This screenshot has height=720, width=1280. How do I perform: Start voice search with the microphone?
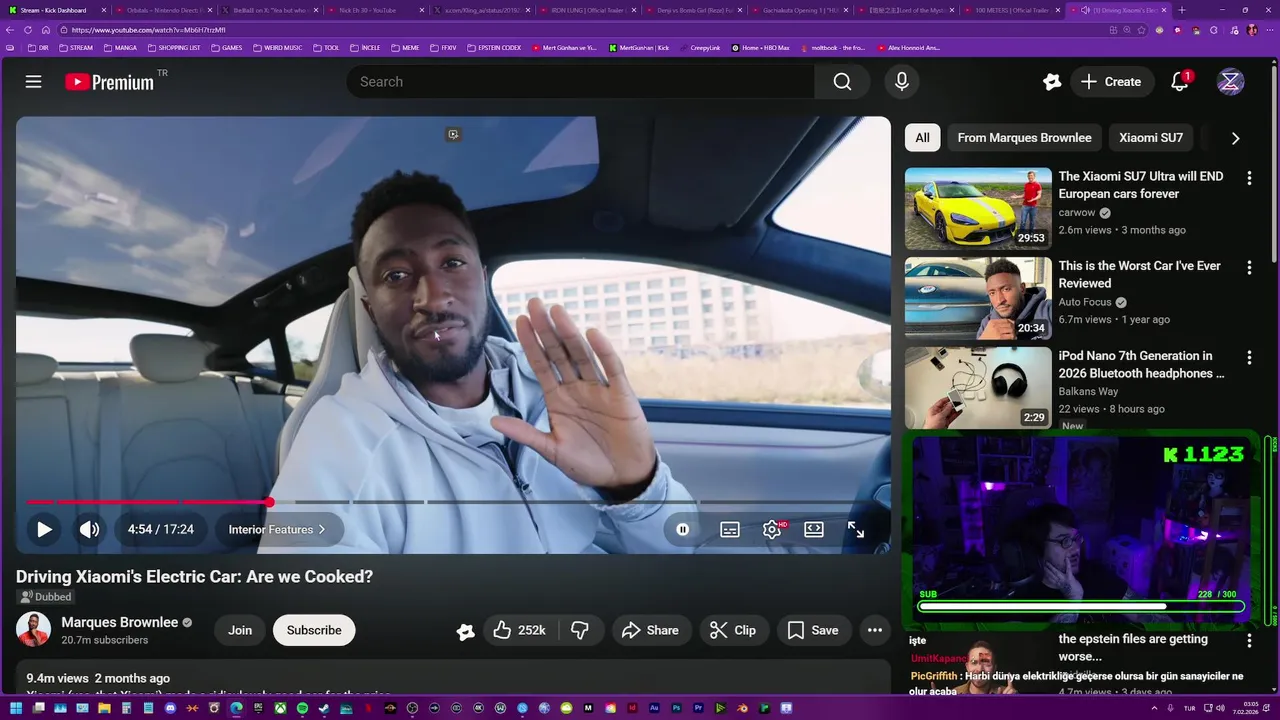(x=902, y=82)
